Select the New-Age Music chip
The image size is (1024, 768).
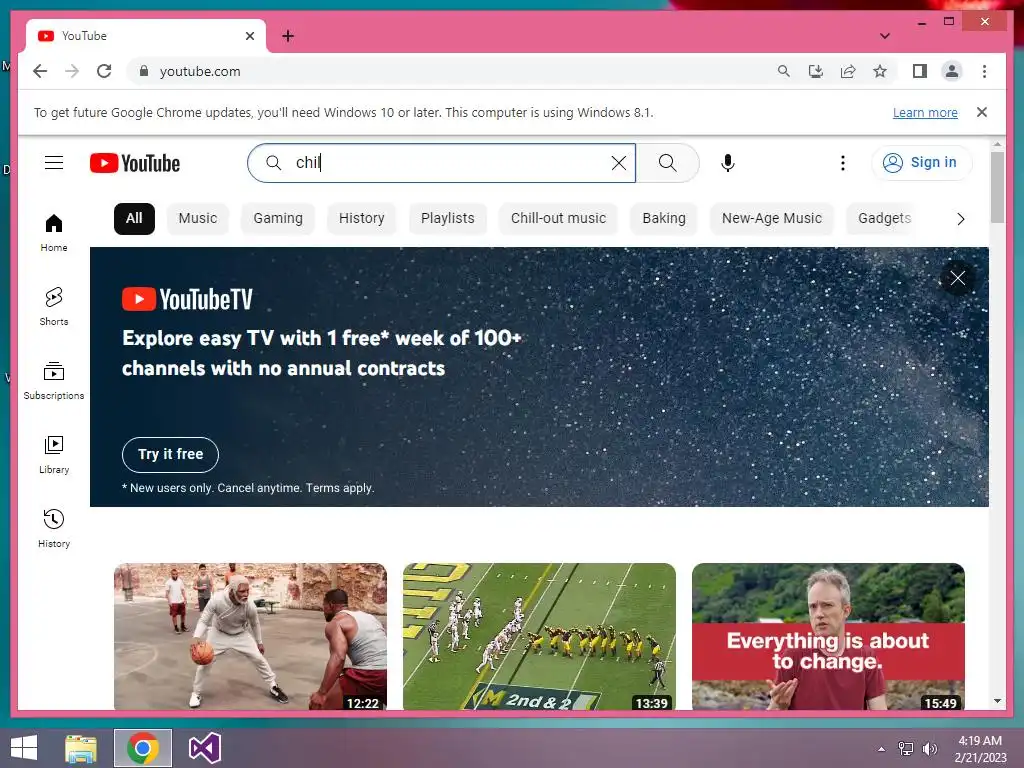coord(771,218)
